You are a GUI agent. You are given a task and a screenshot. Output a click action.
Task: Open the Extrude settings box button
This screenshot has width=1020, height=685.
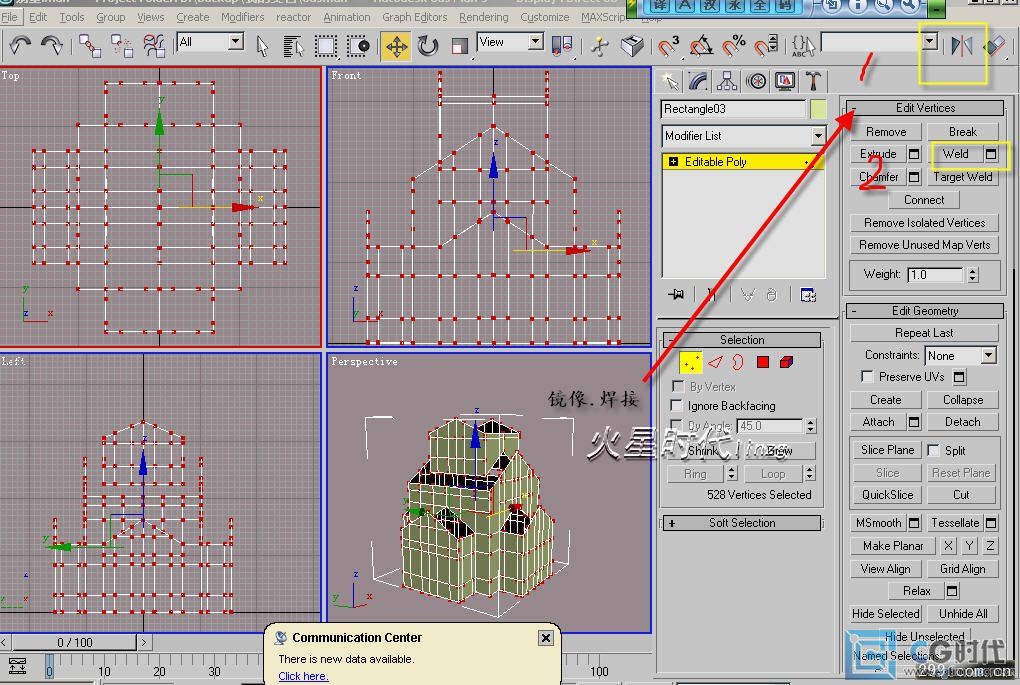point(914,154)
